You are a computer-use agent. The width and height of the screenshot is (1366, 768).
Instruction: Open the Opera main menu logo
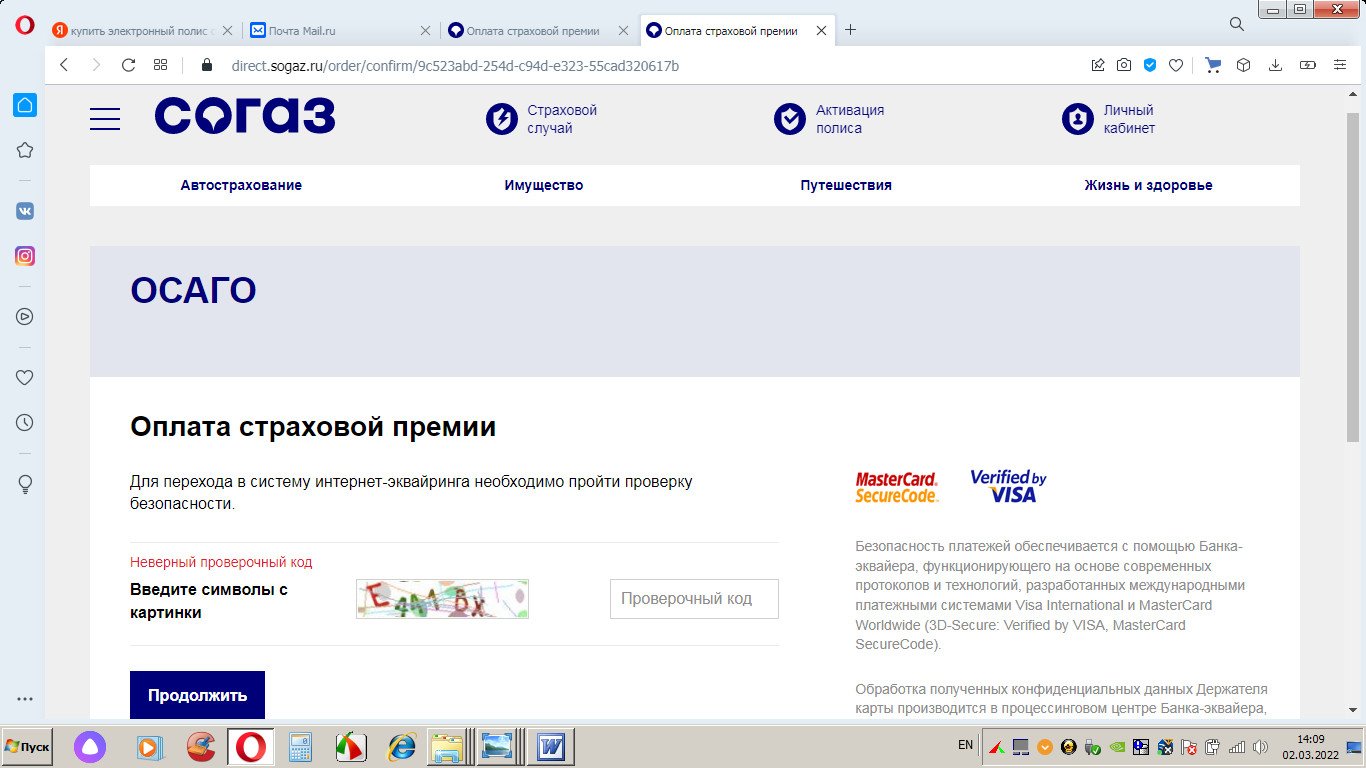[x=24, y=27]
